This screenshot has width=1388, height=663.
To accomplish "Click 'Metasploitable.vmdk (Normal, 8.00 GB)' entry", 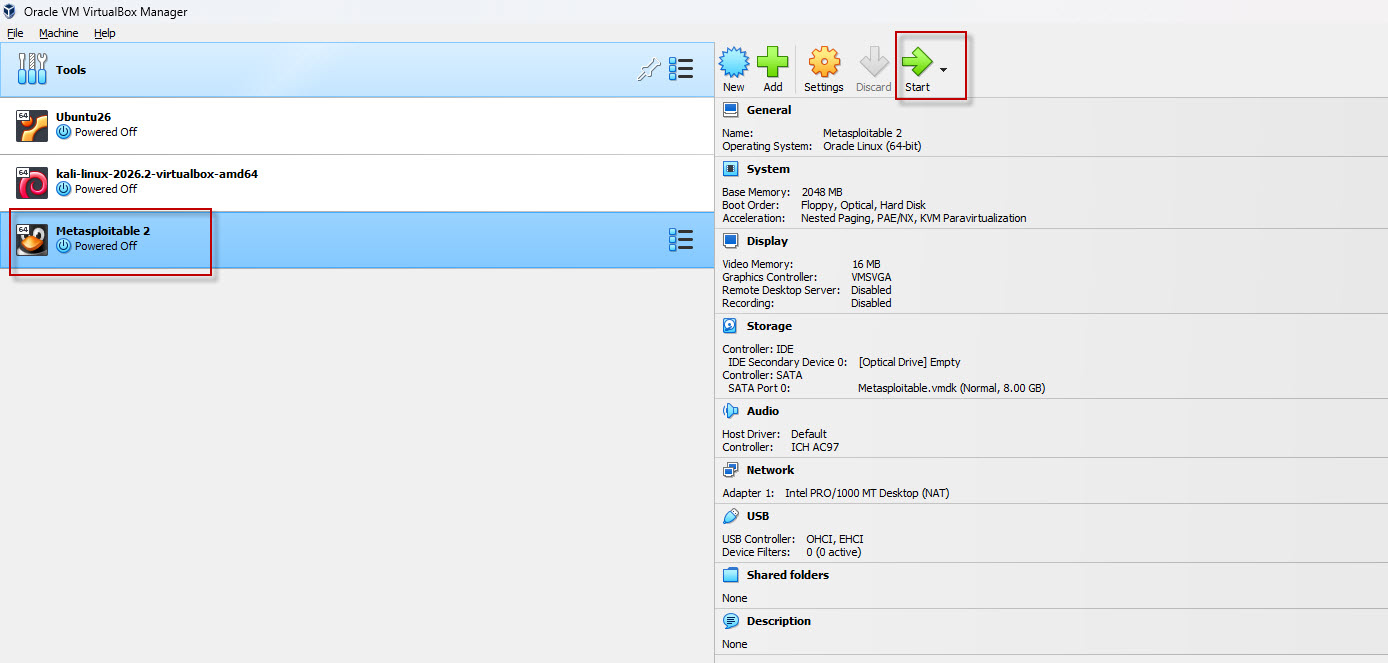I will point(952,388).
